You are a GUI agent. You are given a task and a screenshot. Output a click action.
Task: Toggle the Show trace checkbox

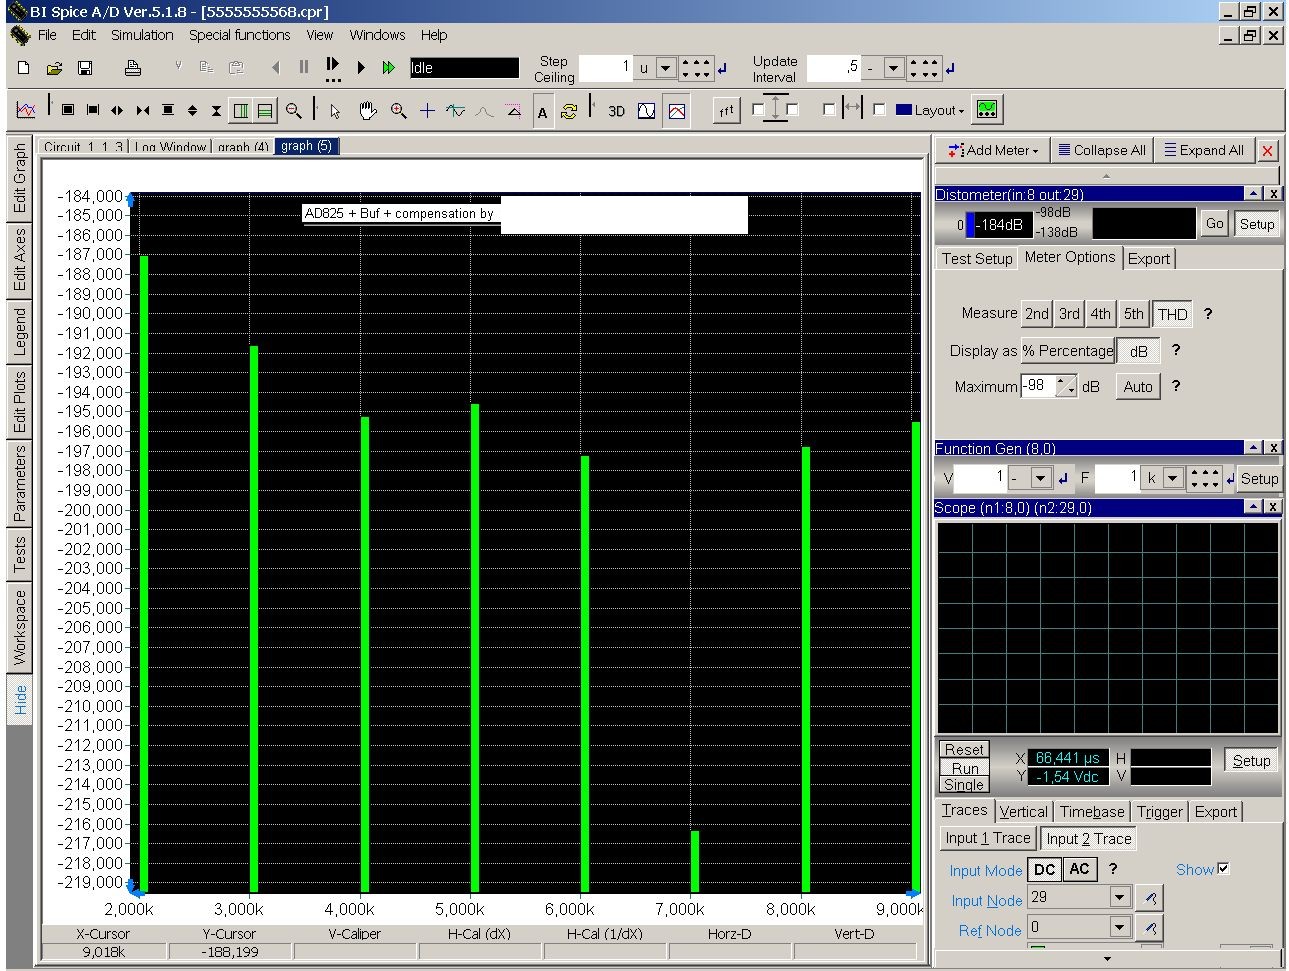point(1223,869)
